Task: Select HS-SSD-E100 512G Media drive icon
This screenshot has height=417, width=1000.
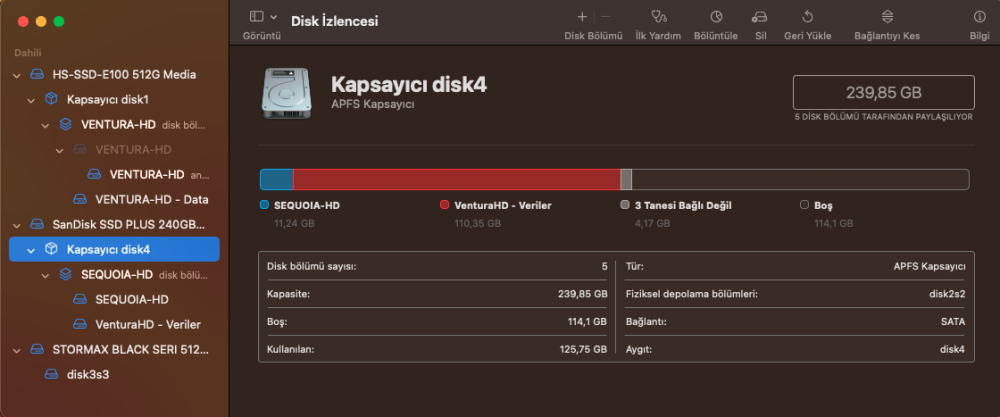Action: coord(37,75)
